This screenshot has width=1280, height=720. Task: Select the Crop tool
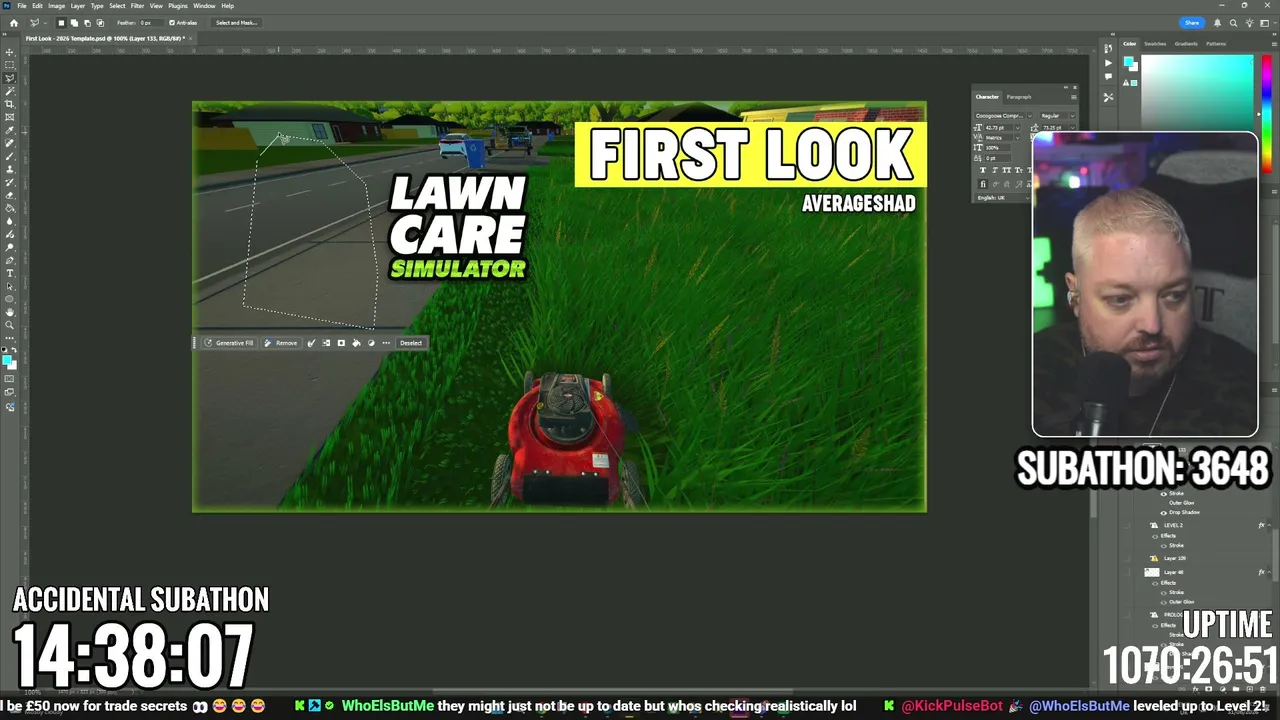click(10, 104)
